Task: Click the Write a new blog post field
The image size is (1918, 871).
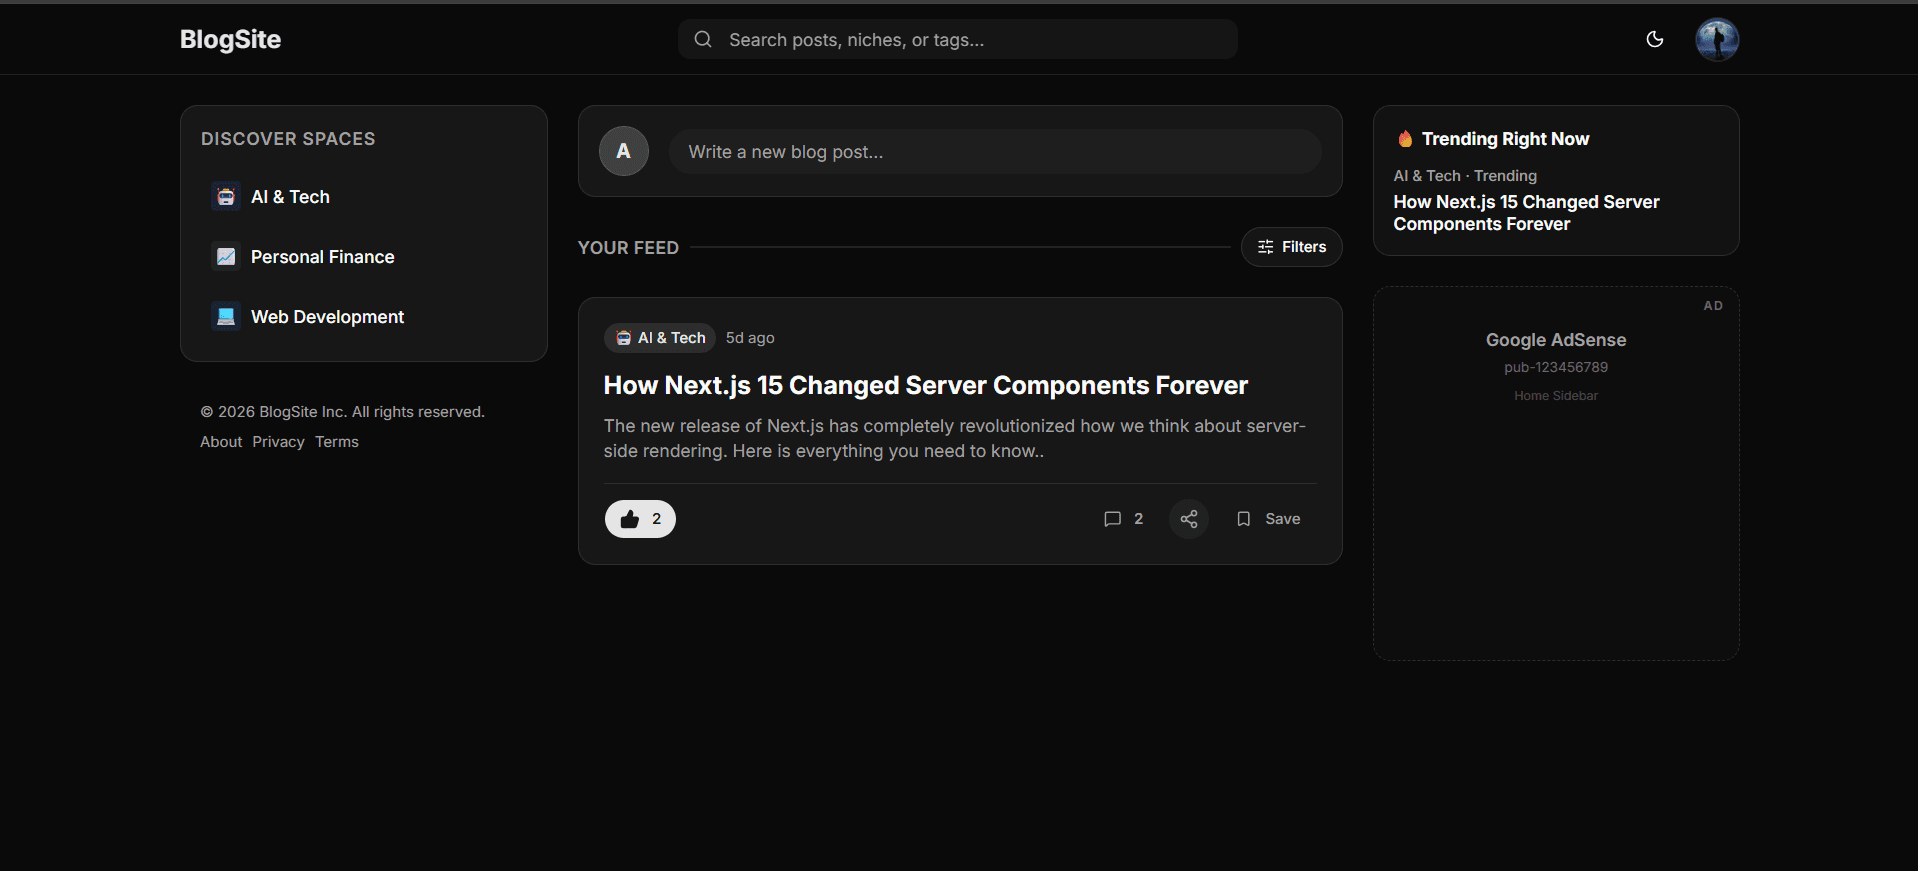Action: click(x=995, y=152)
